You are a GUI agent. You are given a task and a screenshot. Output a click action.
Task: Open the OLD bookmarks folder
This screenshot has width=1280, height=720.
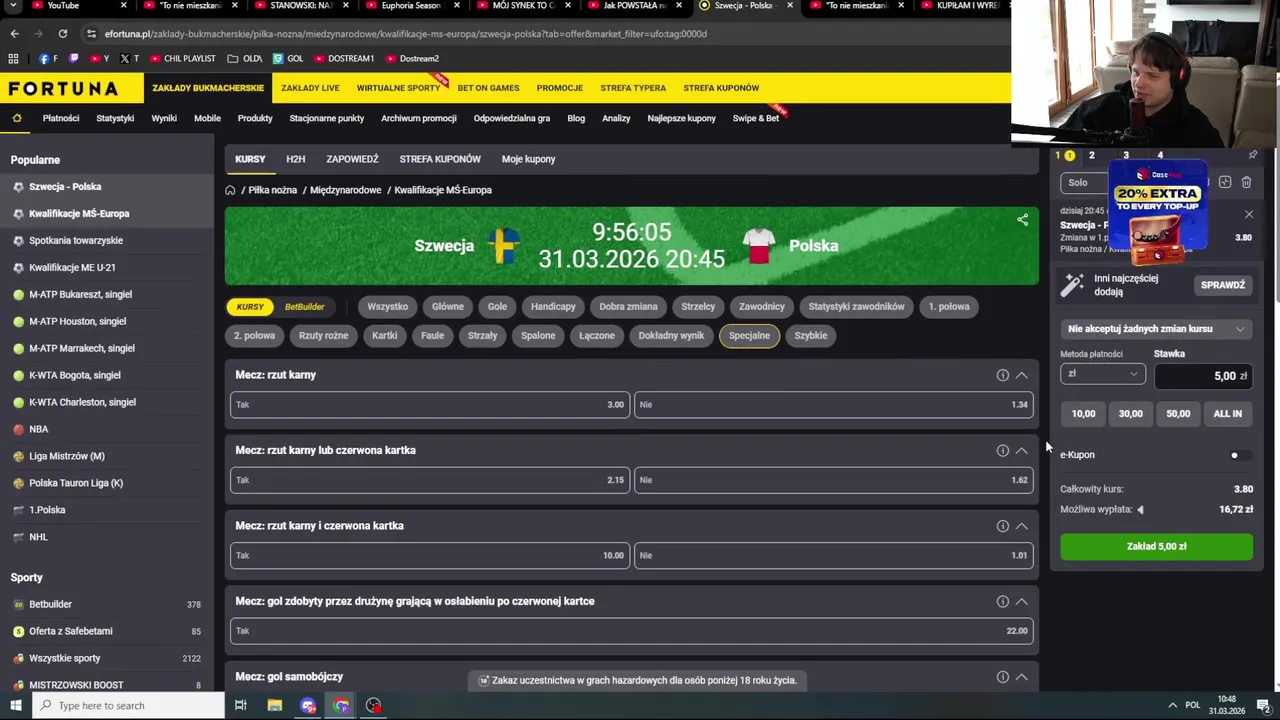coord(245,59)
